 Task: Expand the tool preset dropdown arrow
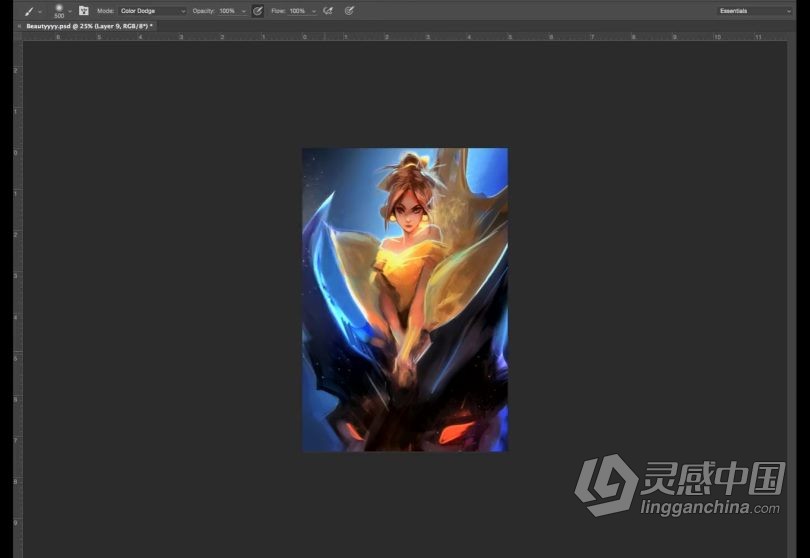(x=40, y=11)
